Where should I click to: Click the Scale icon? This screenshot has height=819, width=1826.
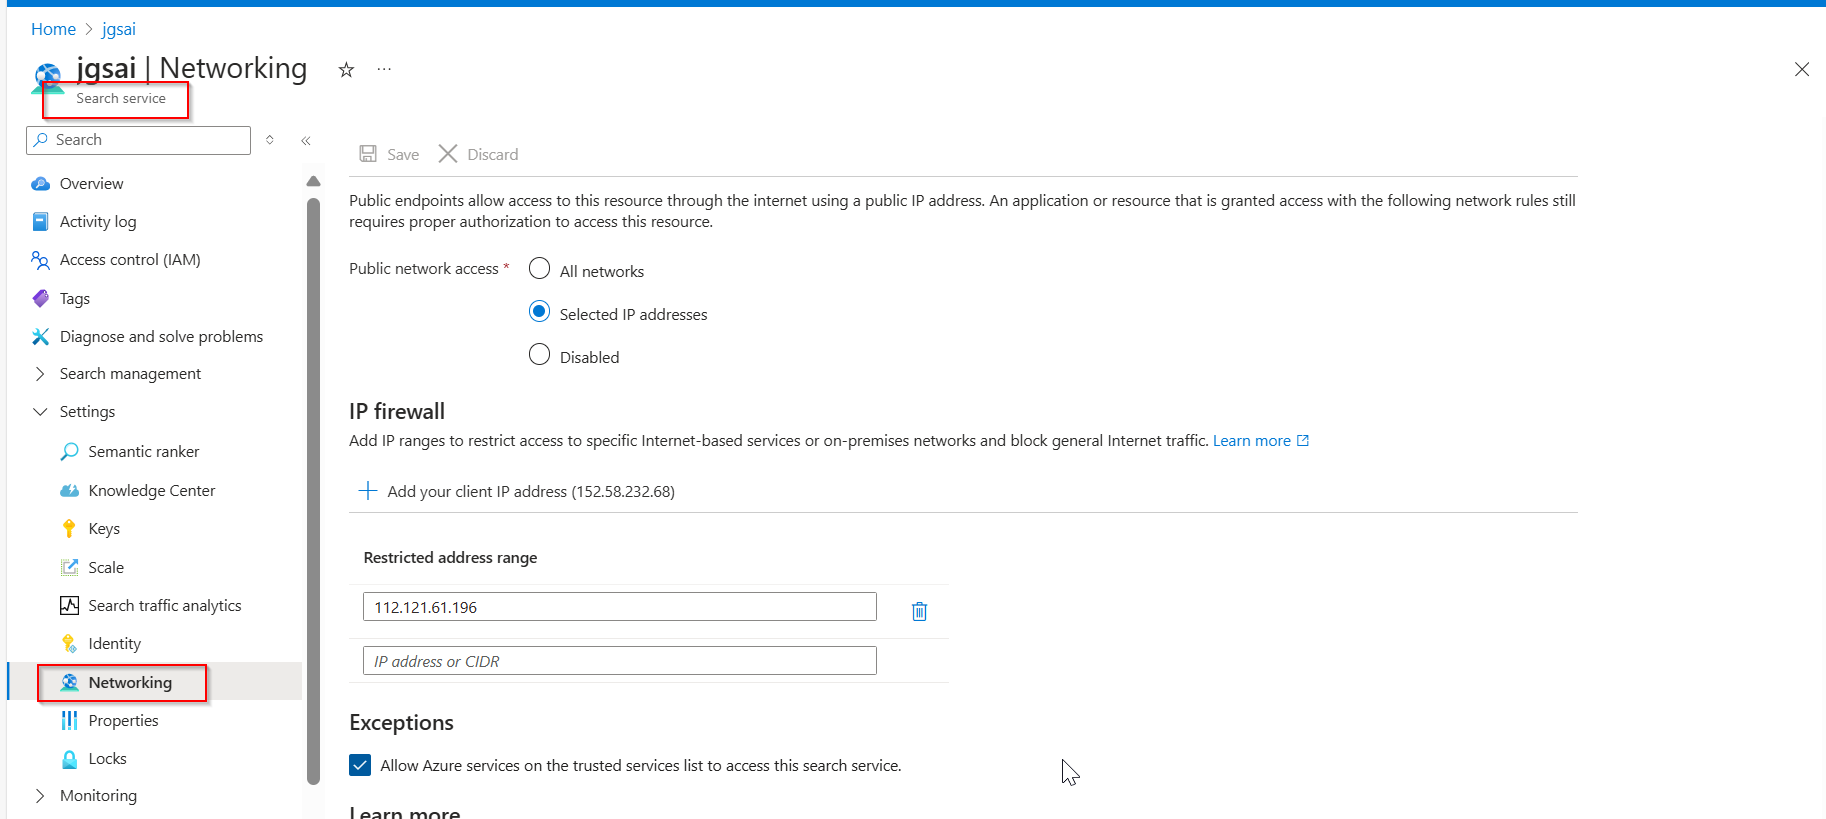(x=69, y=567)
